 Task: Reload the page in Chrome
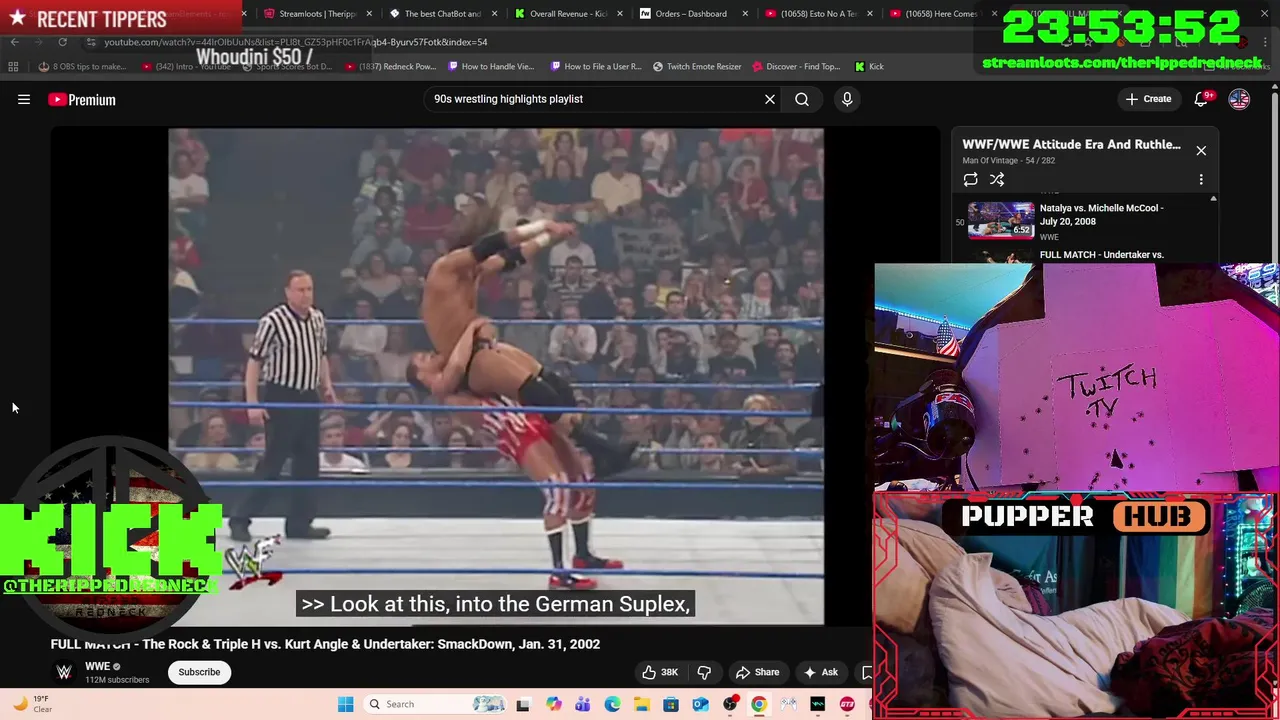[62, 42]
